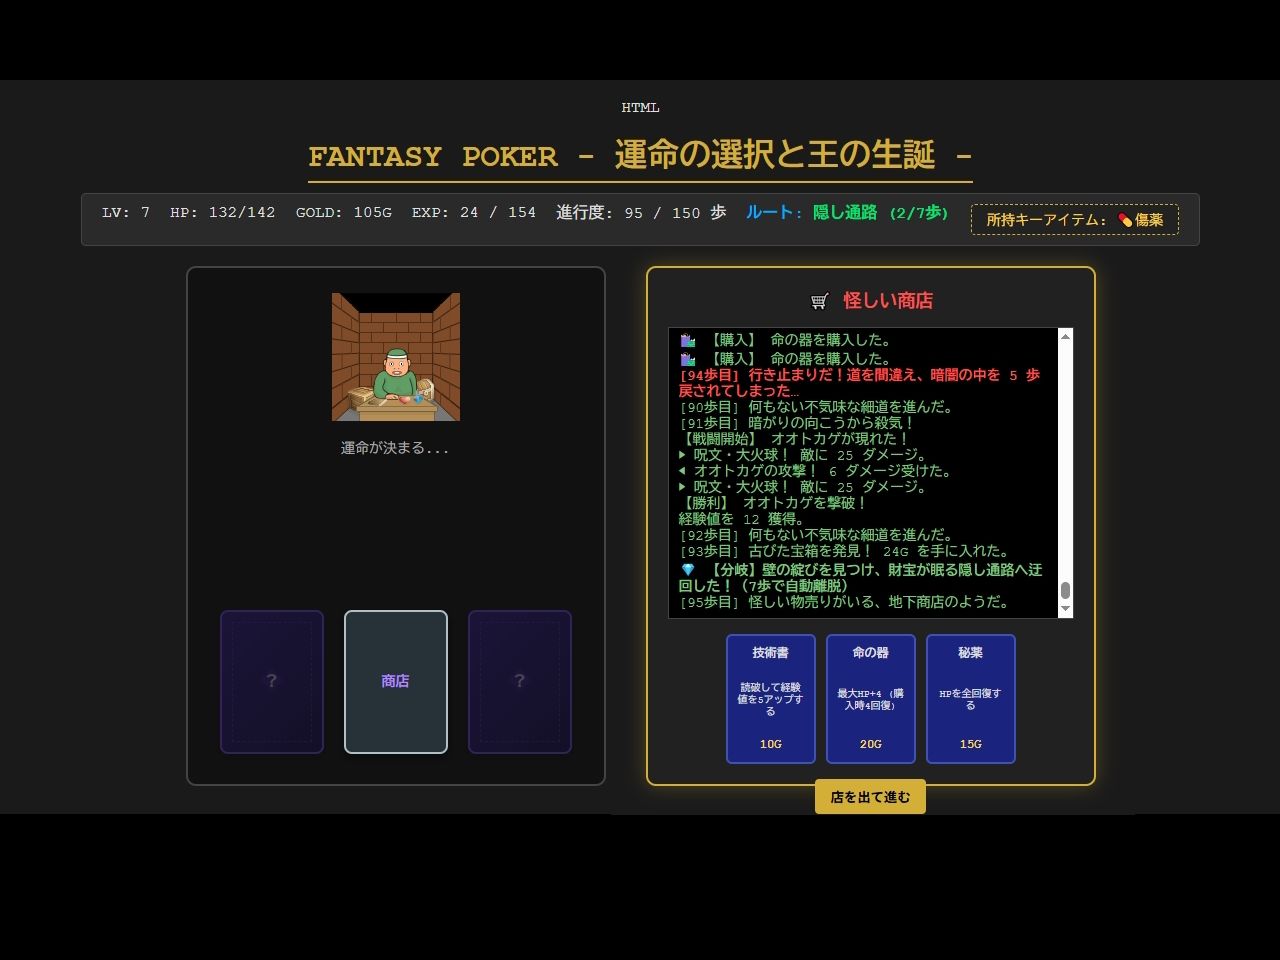1280x960 pixels.
Task: Click the FANTASY POKER game title
Action: tap(640, 156)
